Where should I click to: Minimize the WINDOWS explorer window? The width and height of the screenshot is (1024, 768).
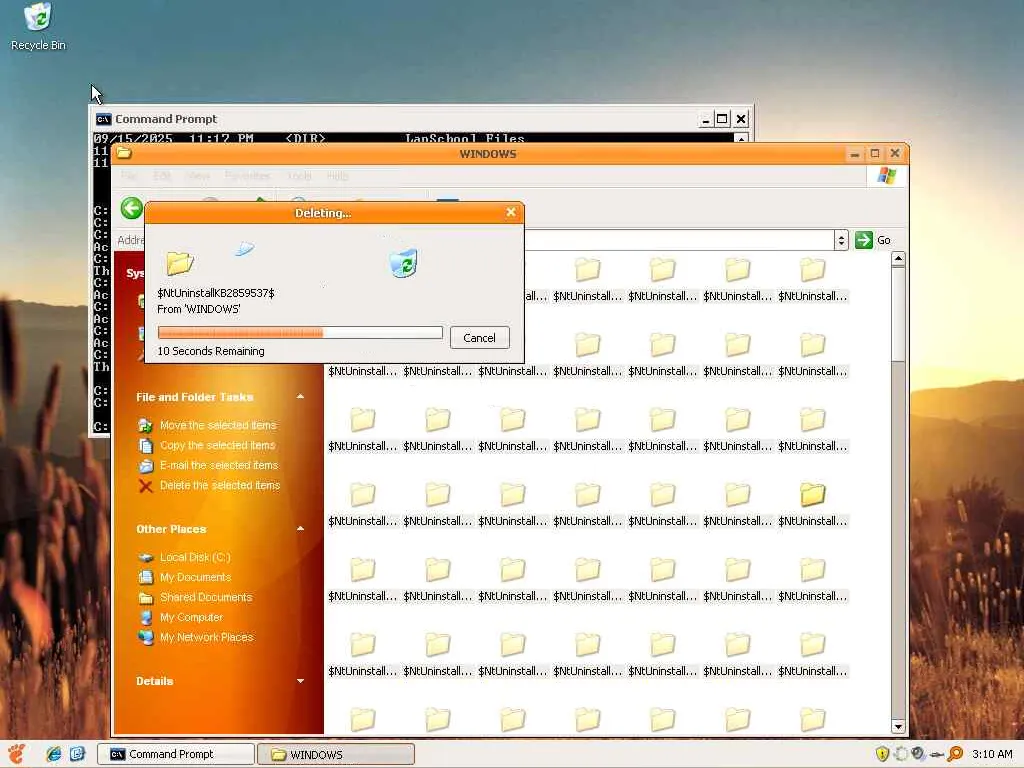[855, 153]
